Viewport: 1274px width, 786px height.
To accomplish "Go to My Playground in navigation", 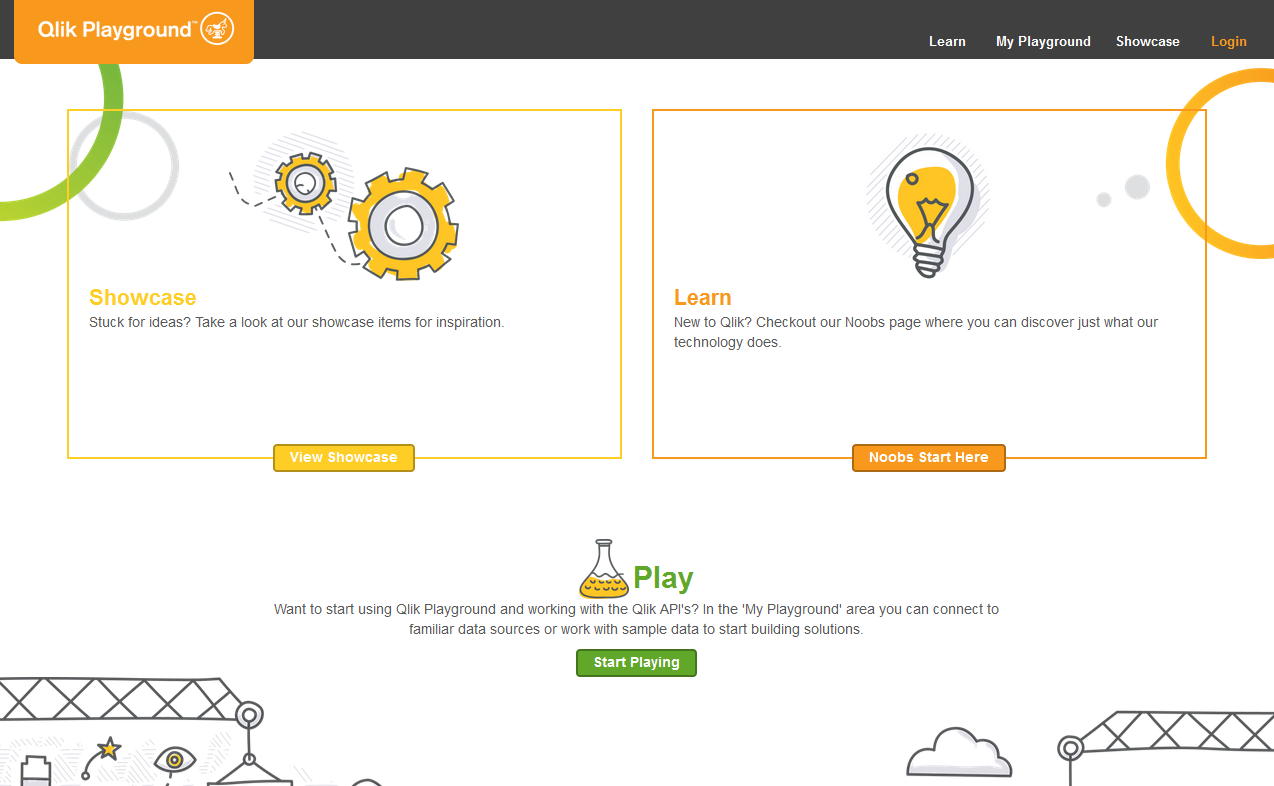I will [x=1043, y=41].
